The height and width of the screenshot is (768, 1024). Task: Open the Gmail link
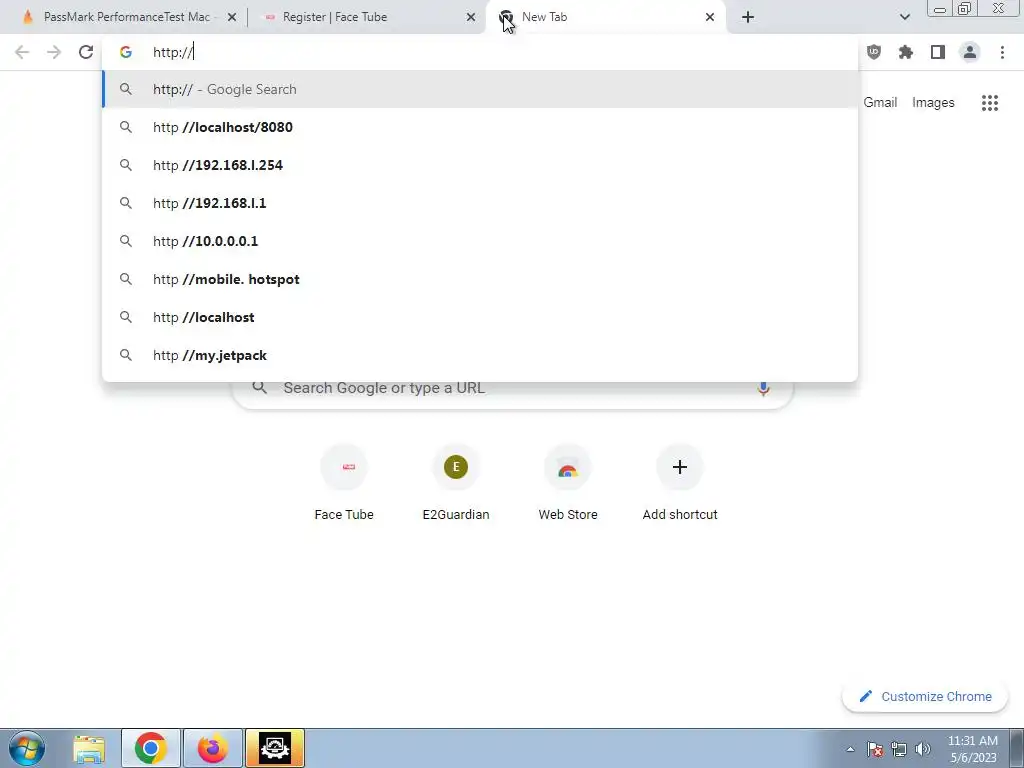point(880,103)
